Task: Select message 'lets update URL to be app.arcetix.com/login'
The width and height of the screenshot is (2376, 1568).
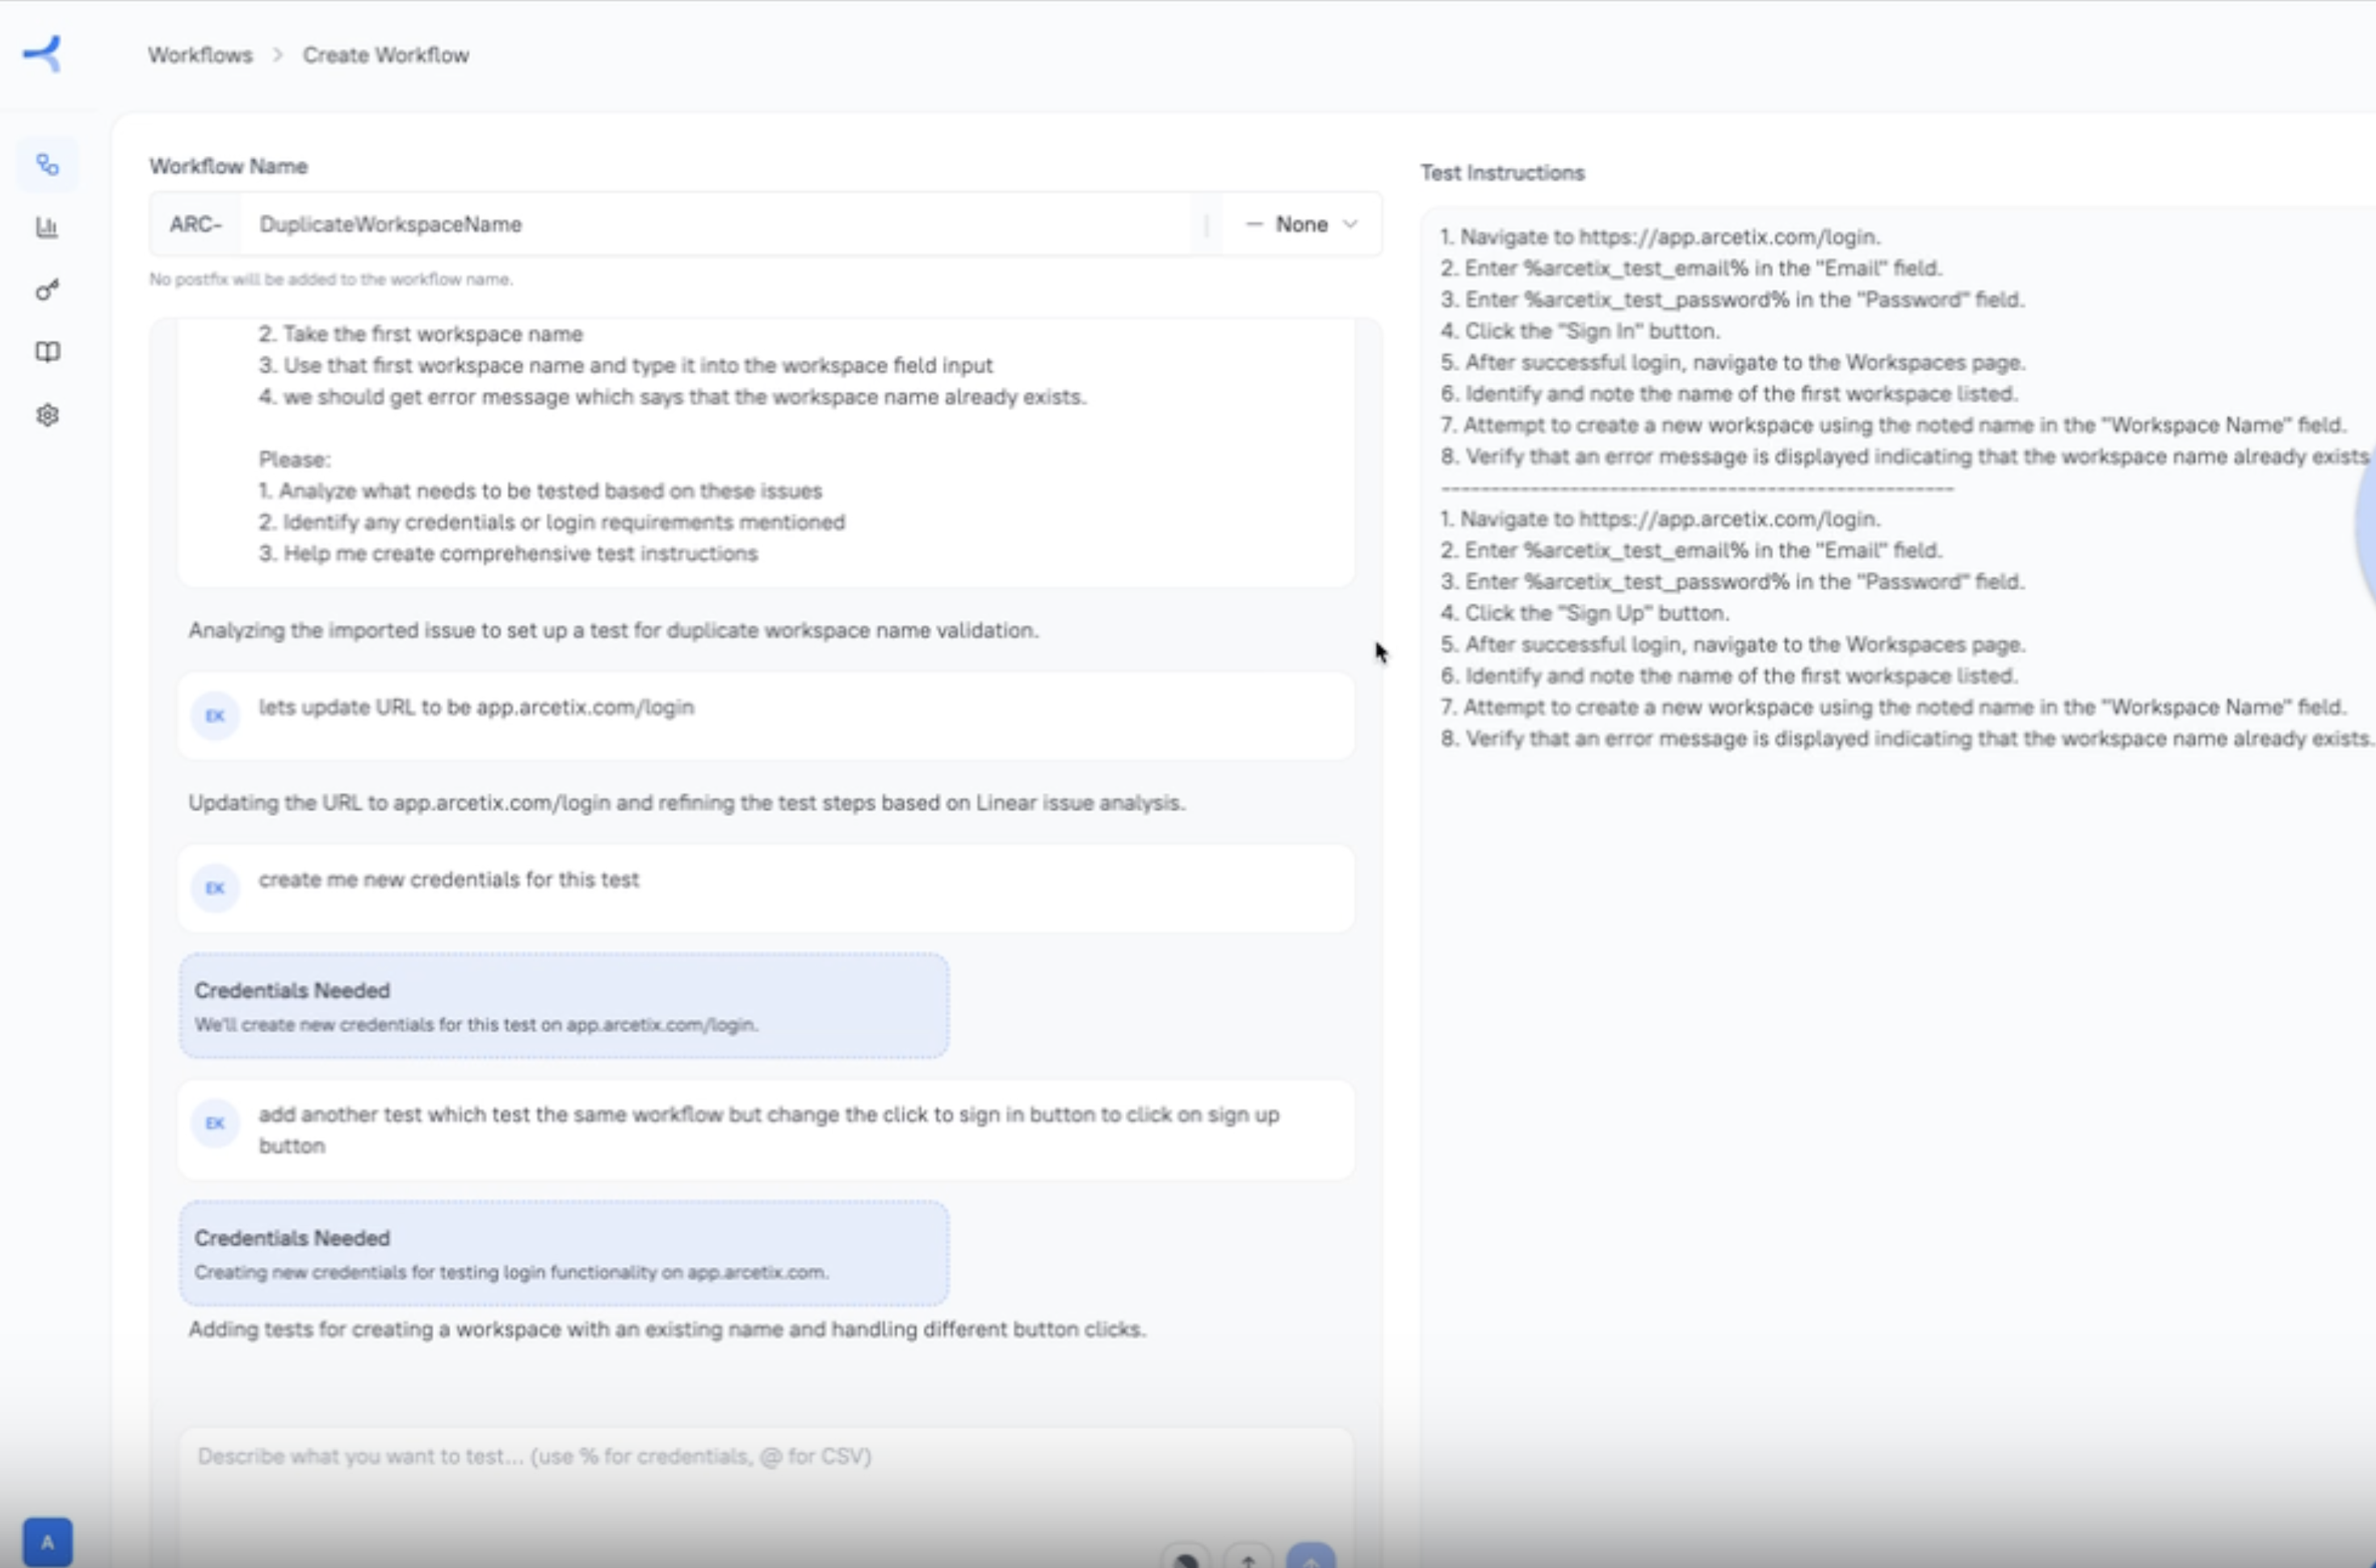Action: coord(476,707)
